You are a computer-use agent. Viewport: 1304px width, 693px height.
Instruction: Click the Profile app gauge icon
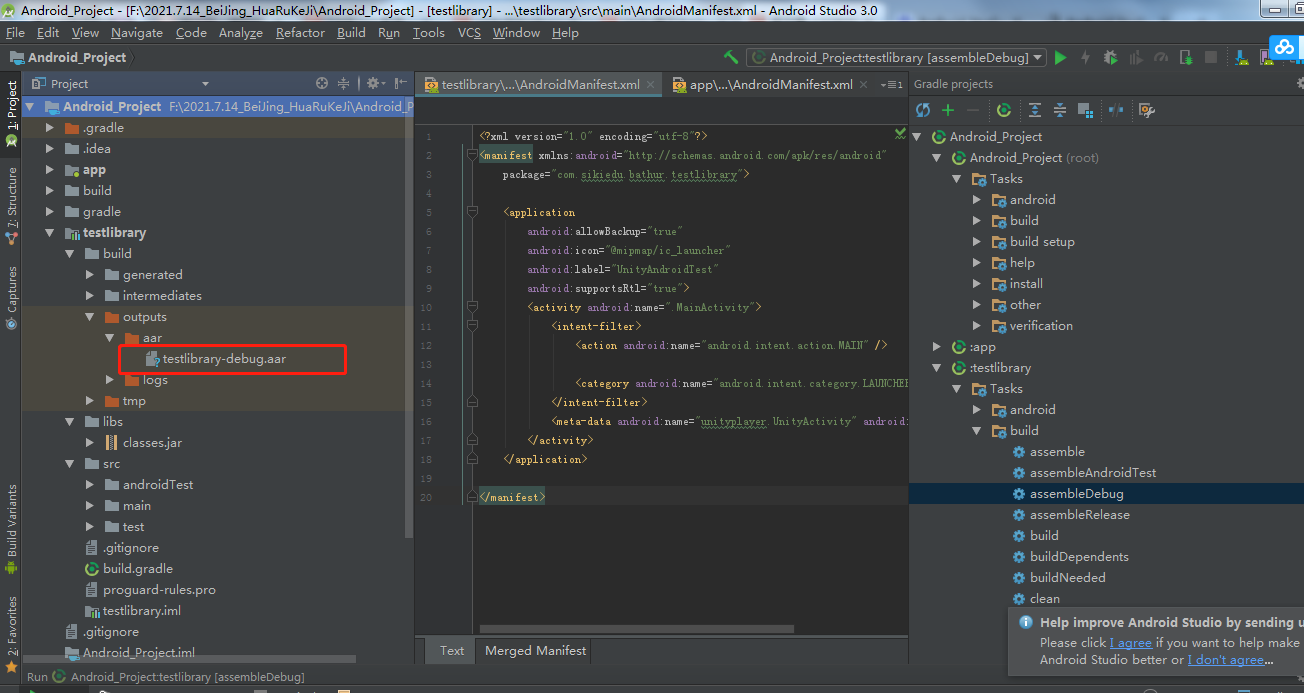click(1161, 58)
